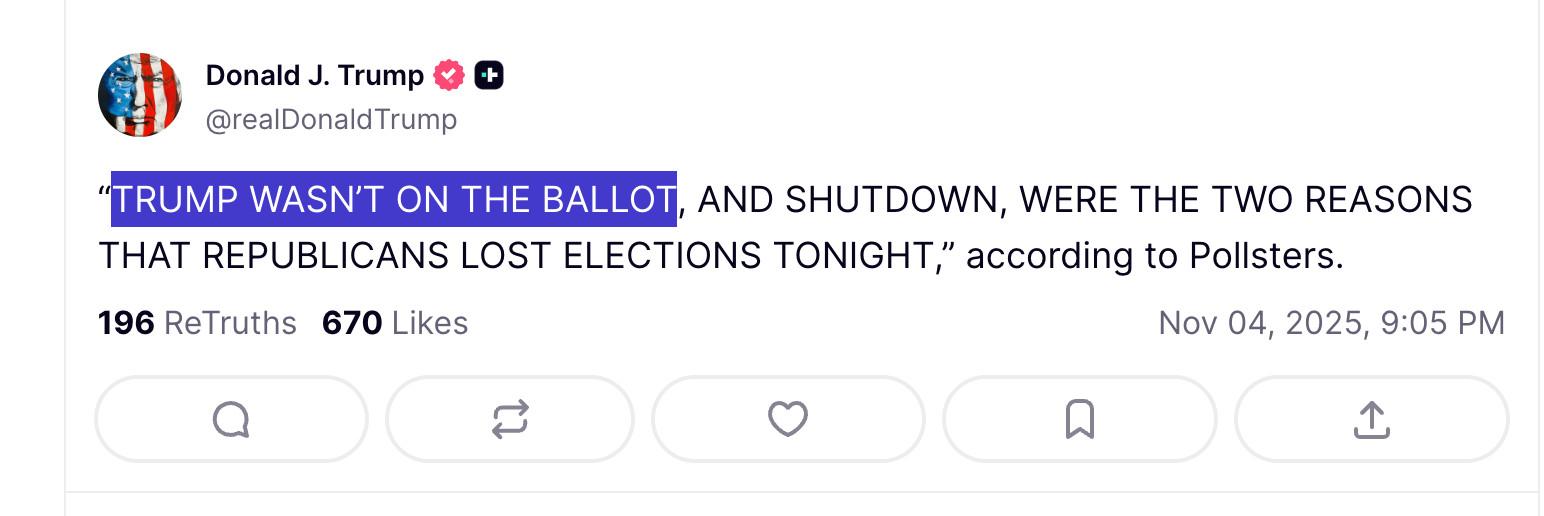The width and height of the screenshot is (1544, 516).
Task: Open the Donald J. Trump profile name
Action: coord(314,75)
